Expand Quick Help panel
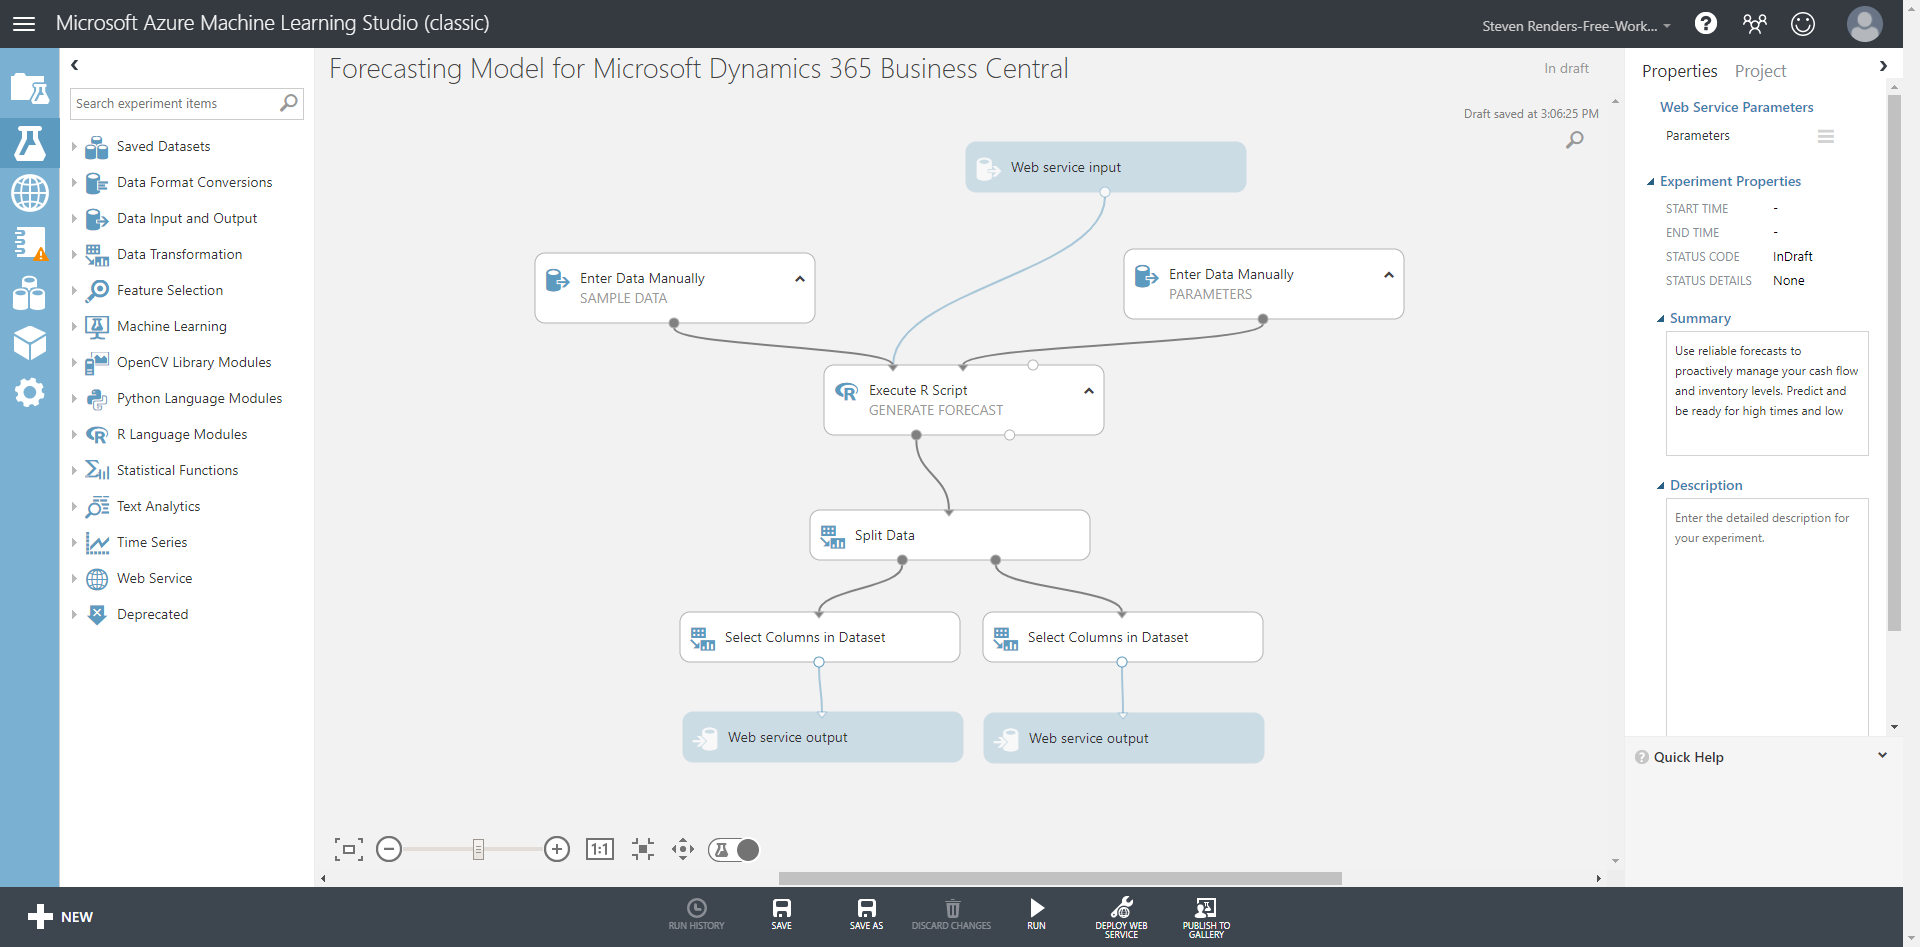The image size is (1920, 947). tap(1882, 756)
